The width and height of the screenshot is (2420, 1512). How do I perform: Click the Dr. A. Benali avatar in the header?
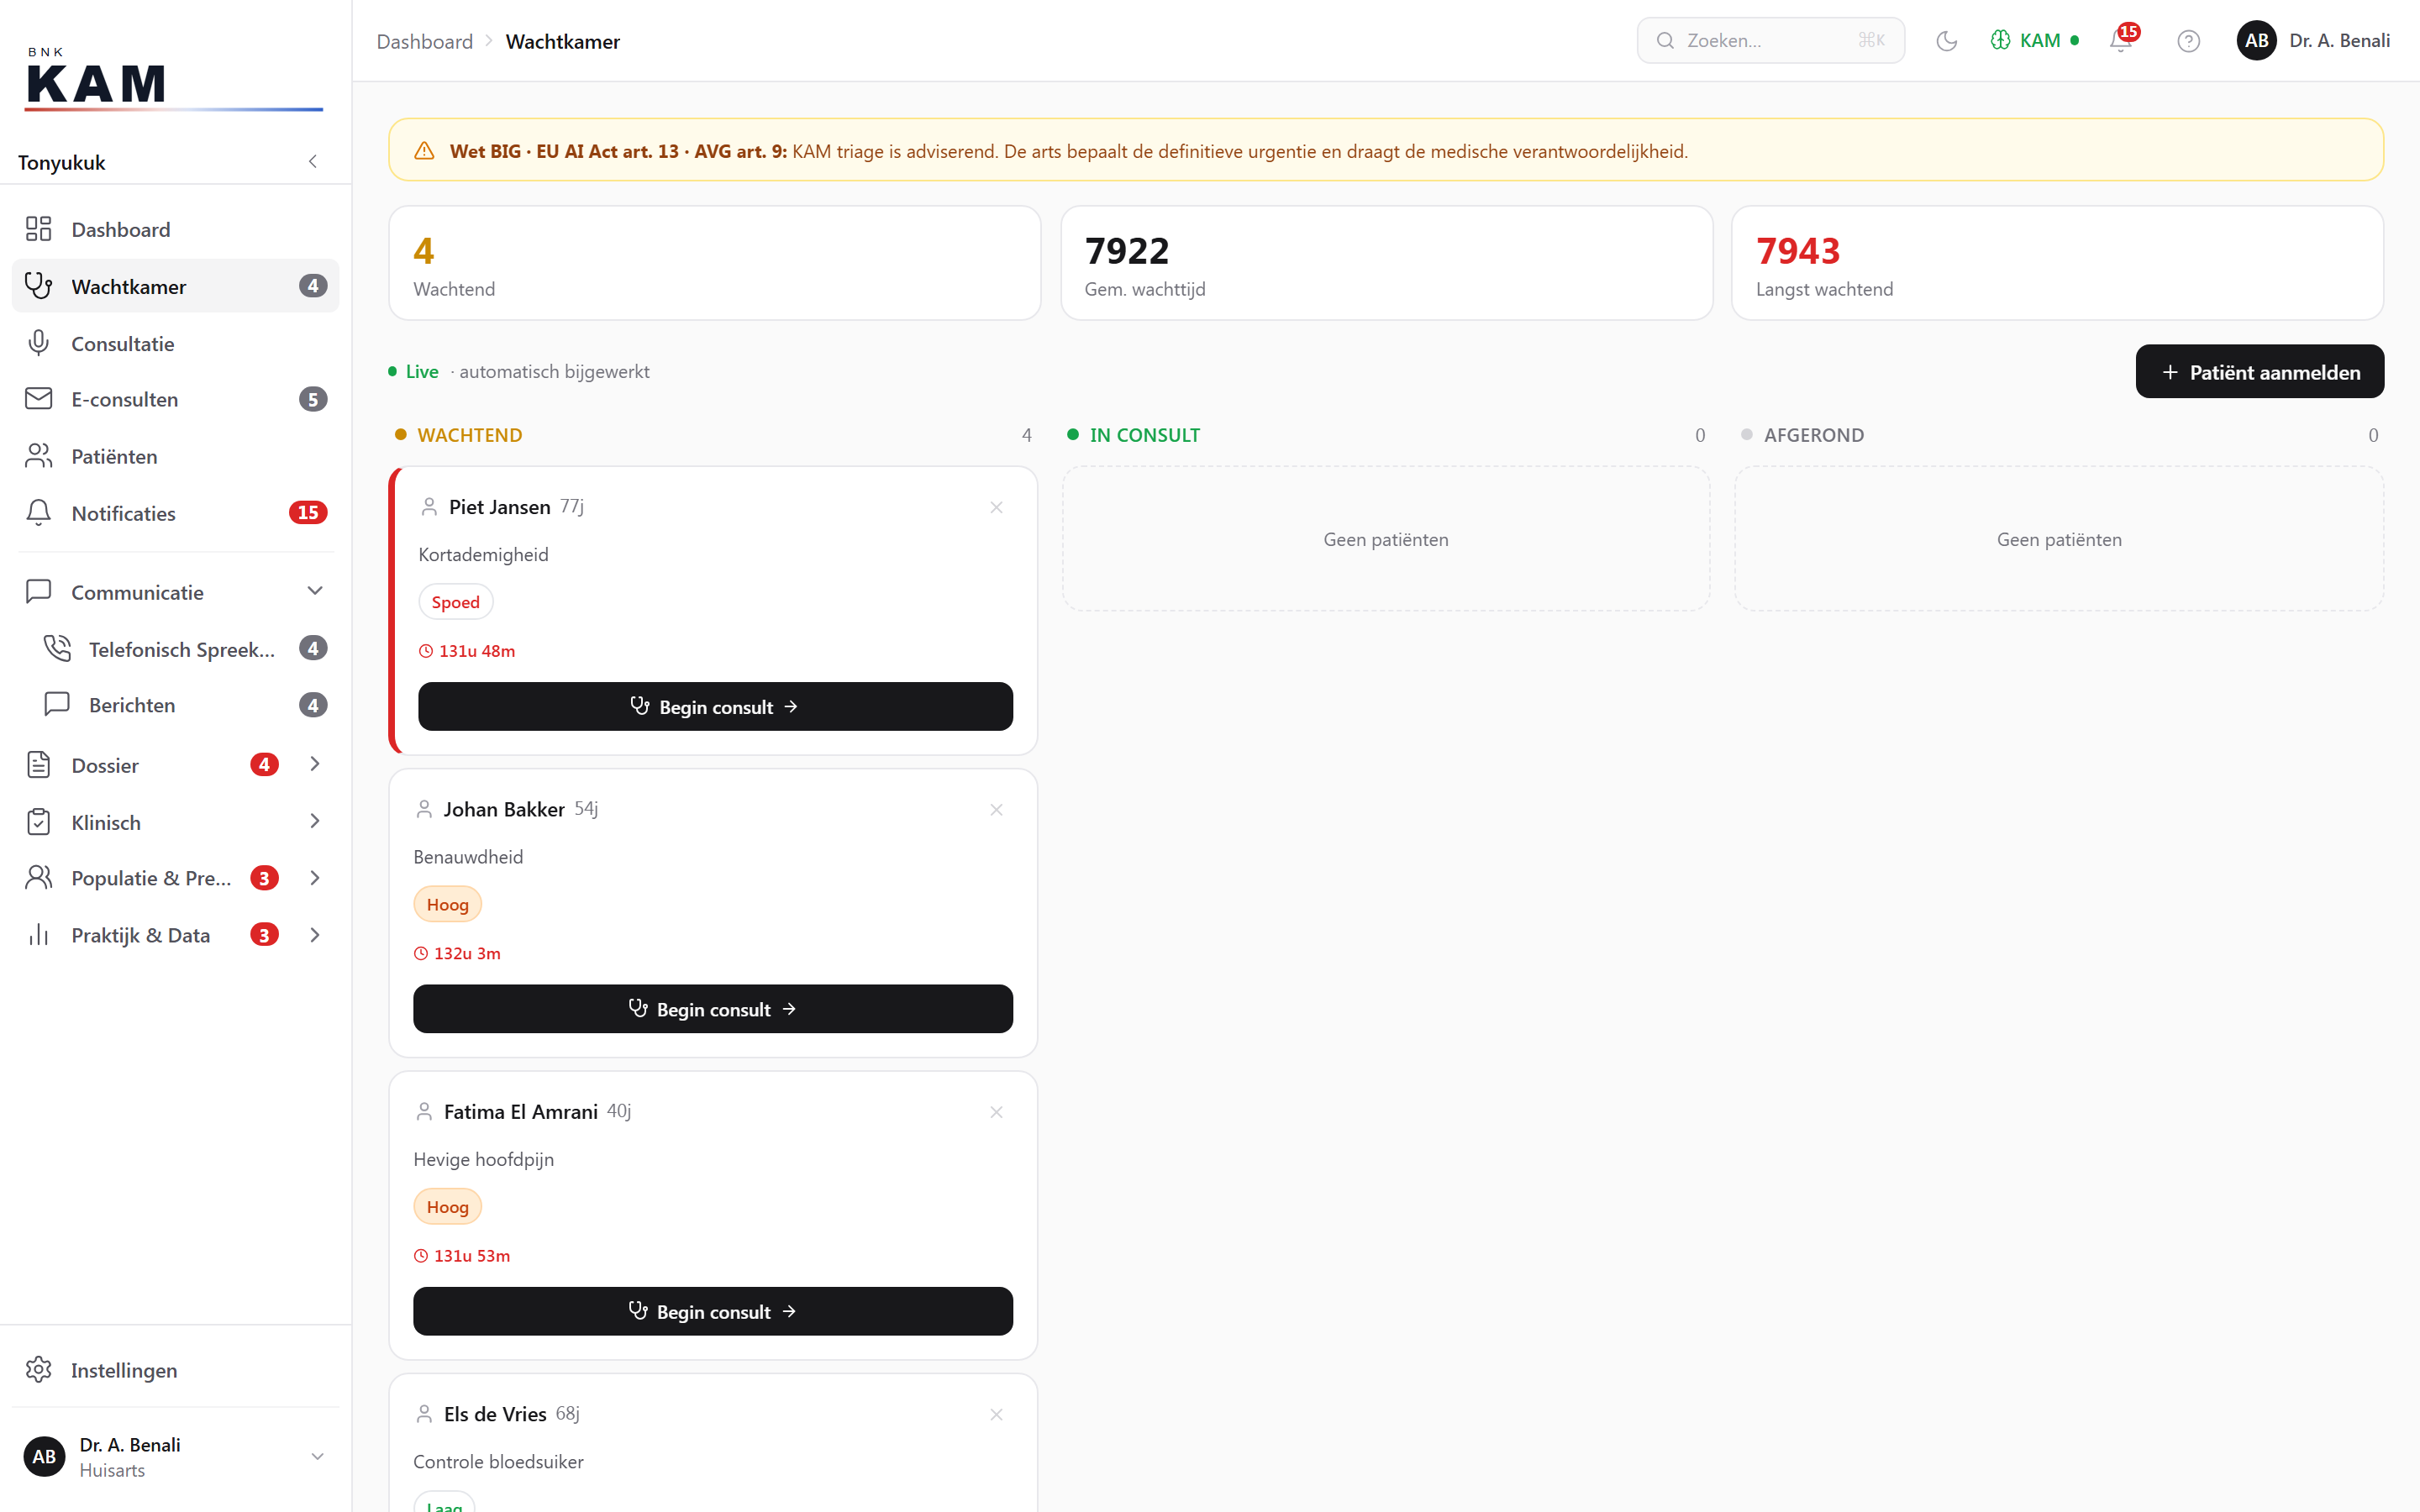click(2256, 41)
